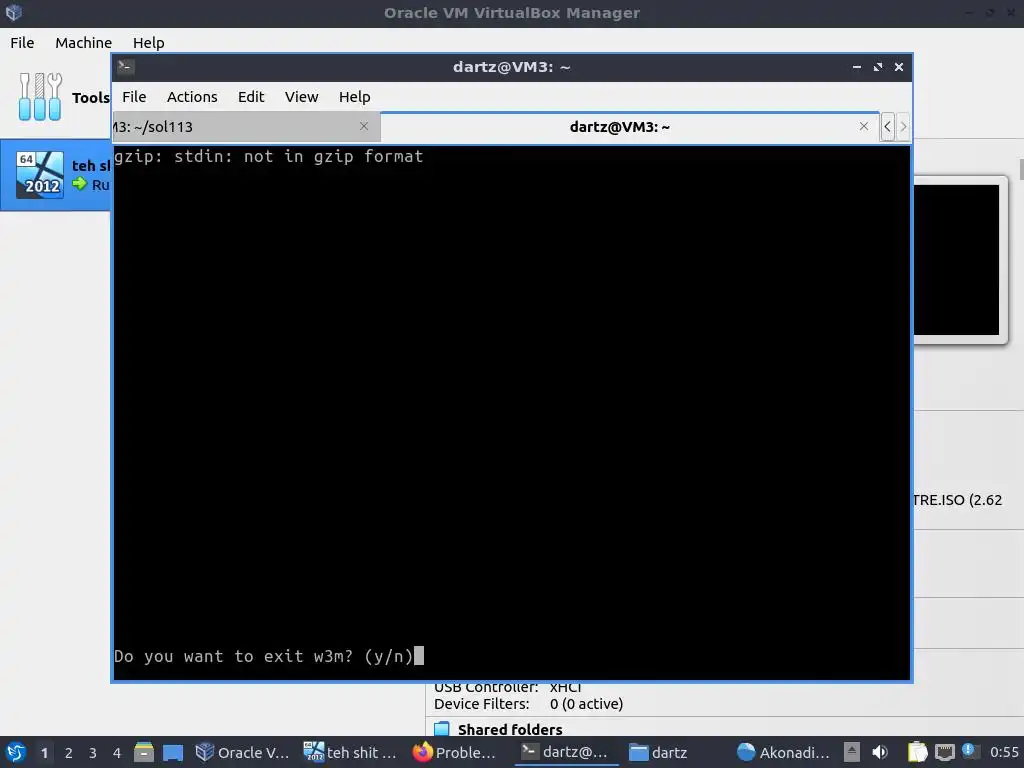Switch to workspace 4 in the pager
The width and height of the screenshot is (1024, 768).
(x=117, y=753)
